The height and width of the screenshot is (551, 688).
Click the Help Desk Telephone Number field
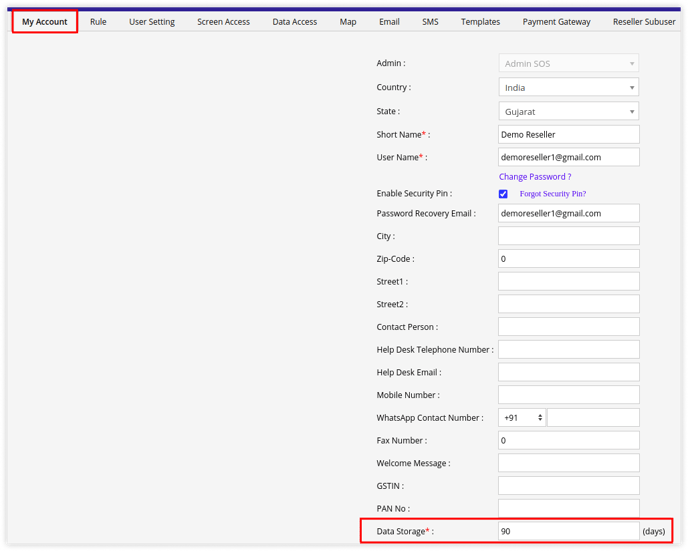(568, 350)
